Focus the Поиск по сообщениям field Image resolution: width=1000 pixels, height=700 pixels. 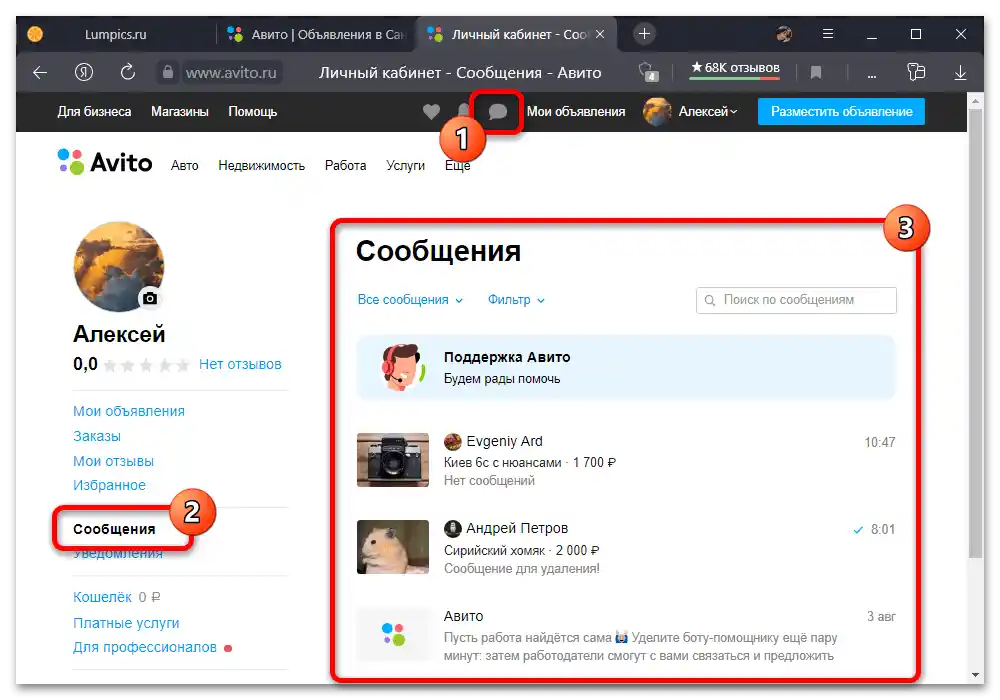796,300
